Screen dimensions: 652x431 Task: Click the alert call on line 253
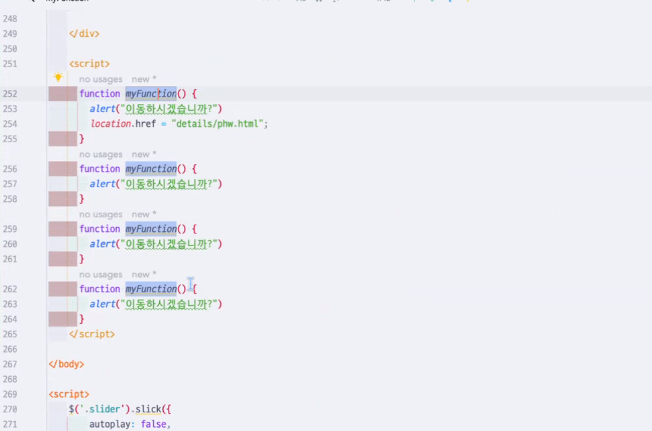[102, 108]
